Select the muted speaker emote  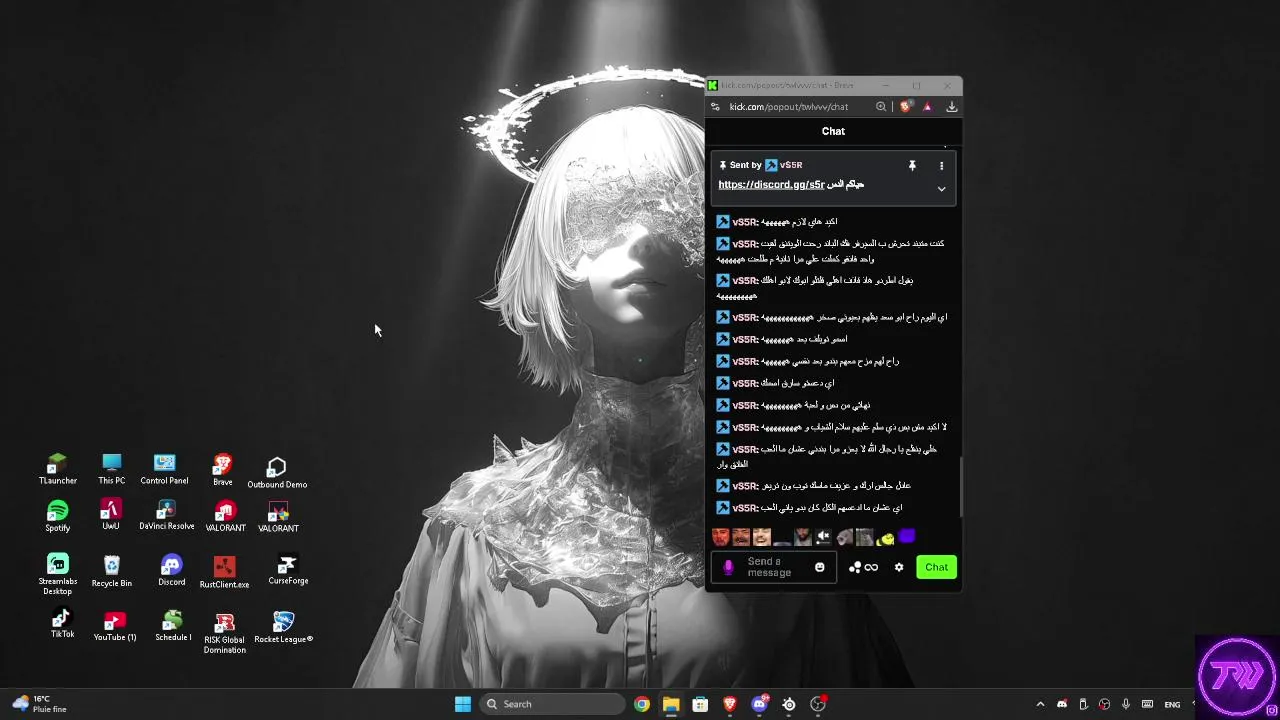[823, 537]
